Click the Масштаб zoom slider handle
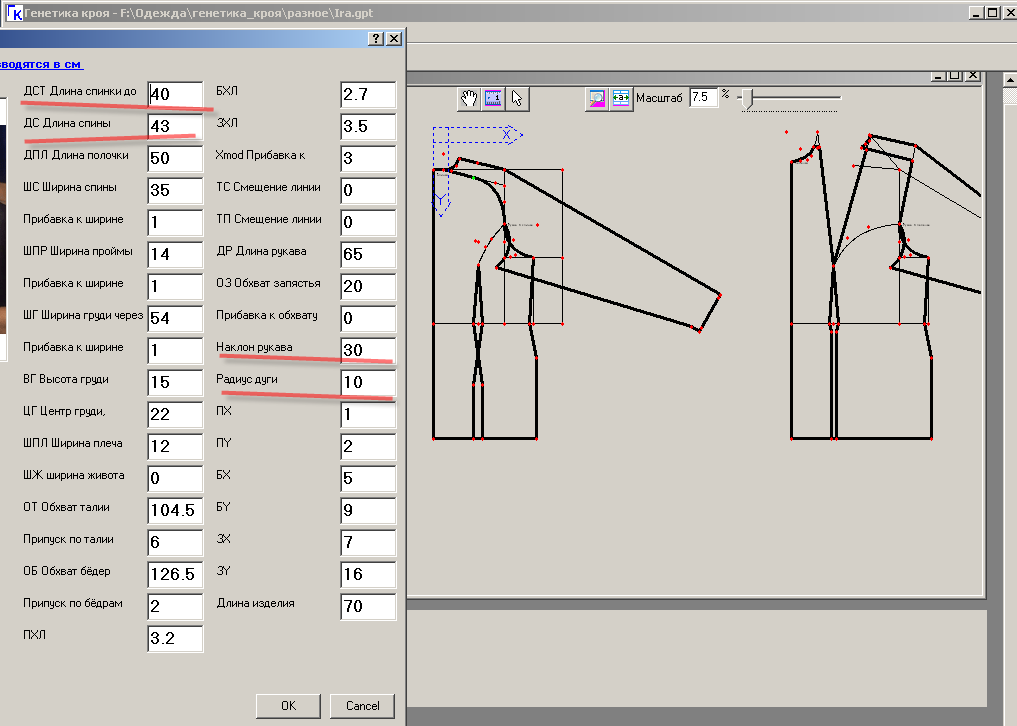Image resolution: width=1017 pixels, height=726 pixels. (749, 97)
